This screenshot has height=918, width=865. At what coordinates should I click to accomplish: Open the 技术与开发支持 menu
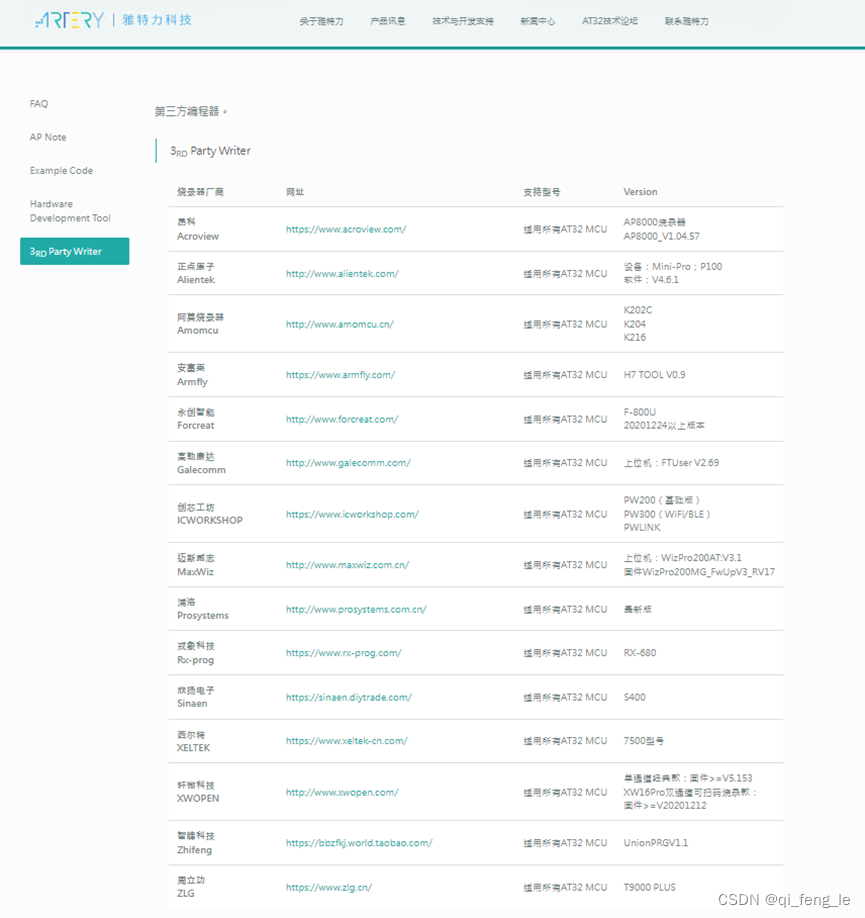463,21
